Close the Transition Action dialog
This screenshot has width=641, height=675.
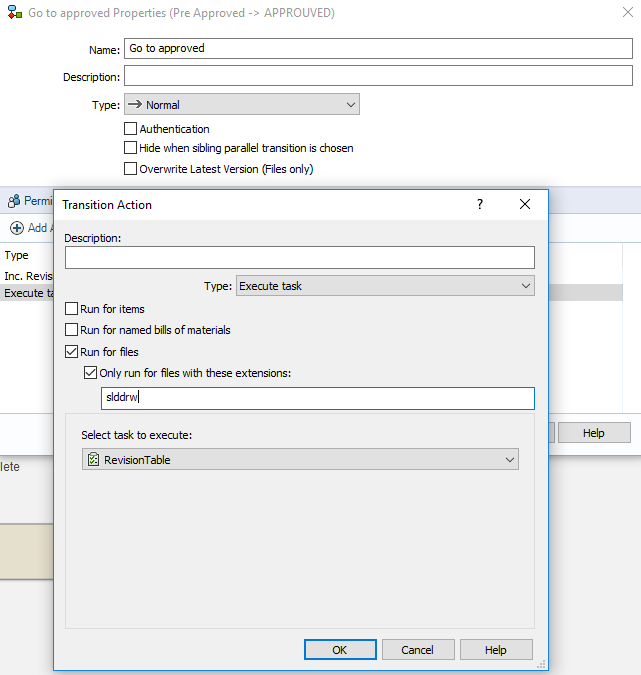pos(525,204)
